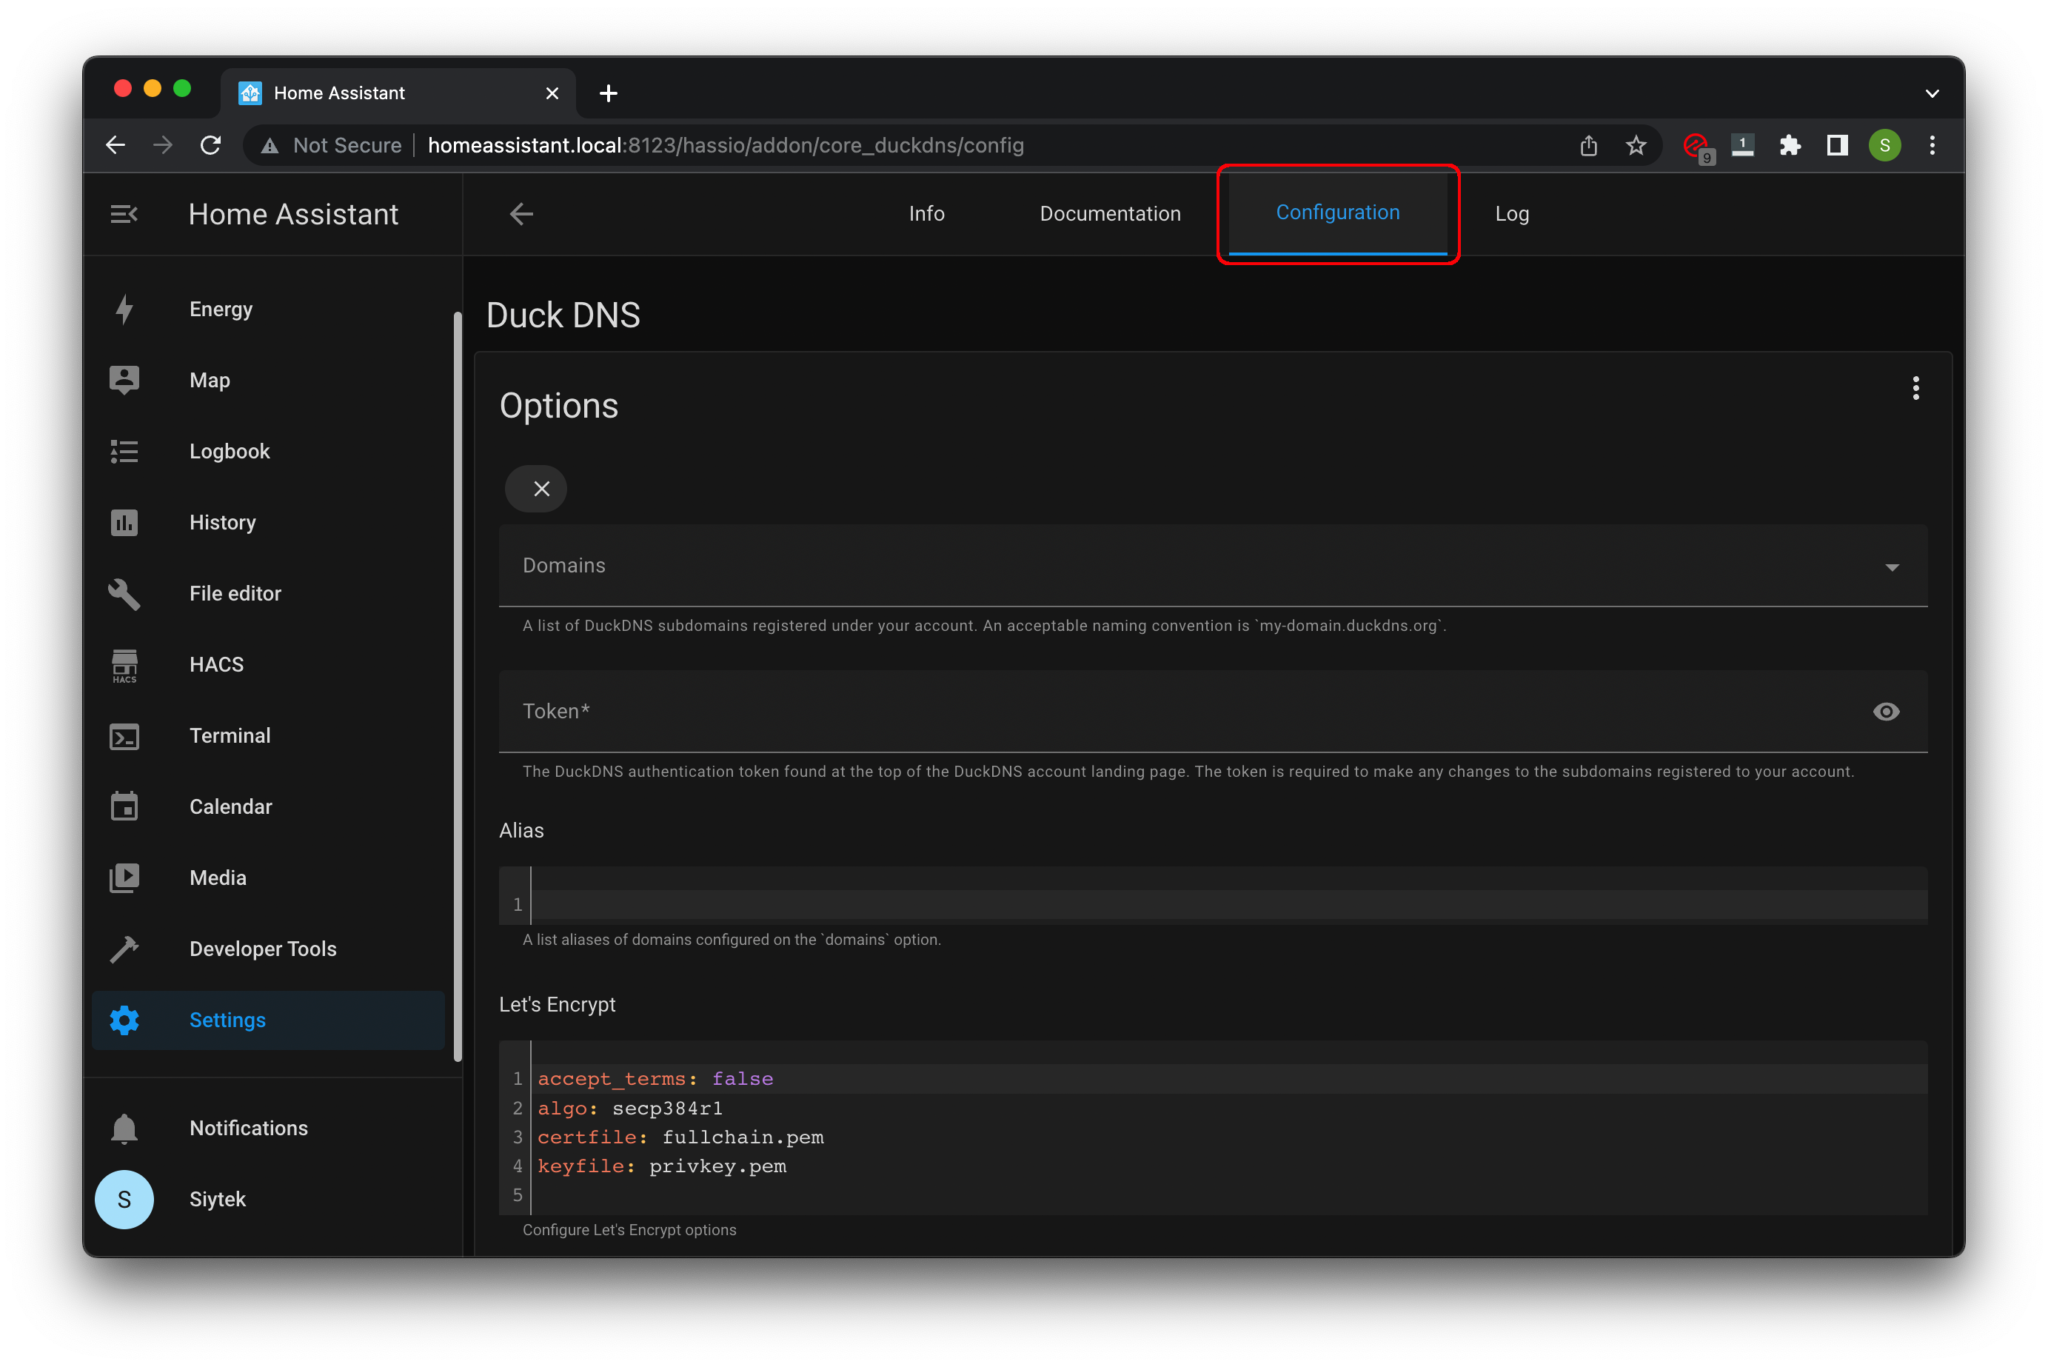This screenshot has width=2048, height=1367.
Task: Open Options three-dot overflow menu
Action: point(1915,388)
